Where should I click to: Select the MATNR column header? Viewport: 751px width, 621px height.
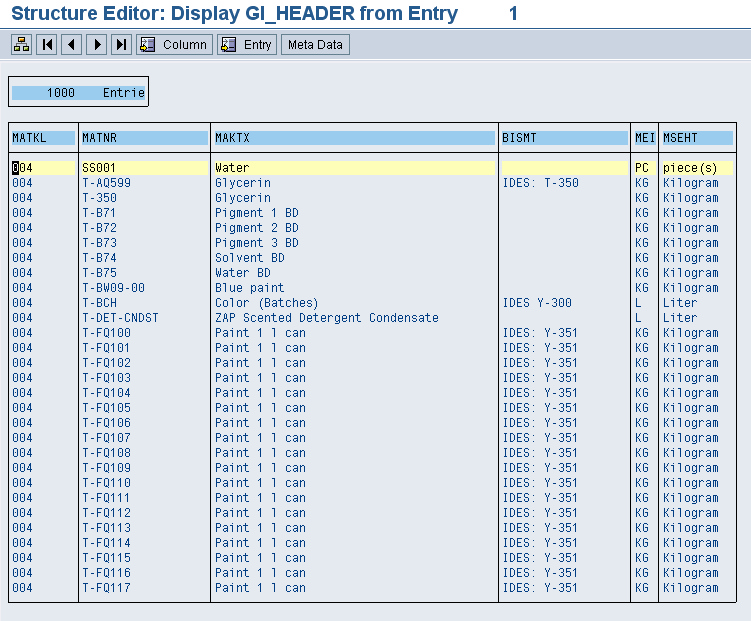(144, 138)
